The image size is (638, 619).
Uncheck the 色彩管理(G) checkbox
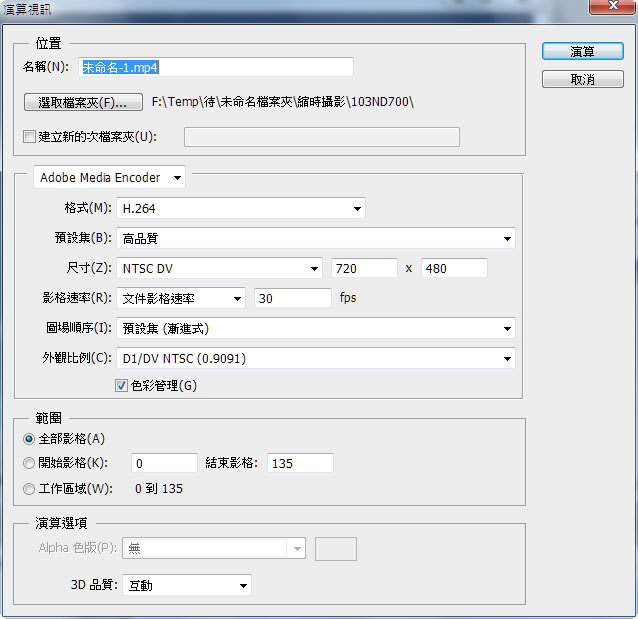[121, 385]
